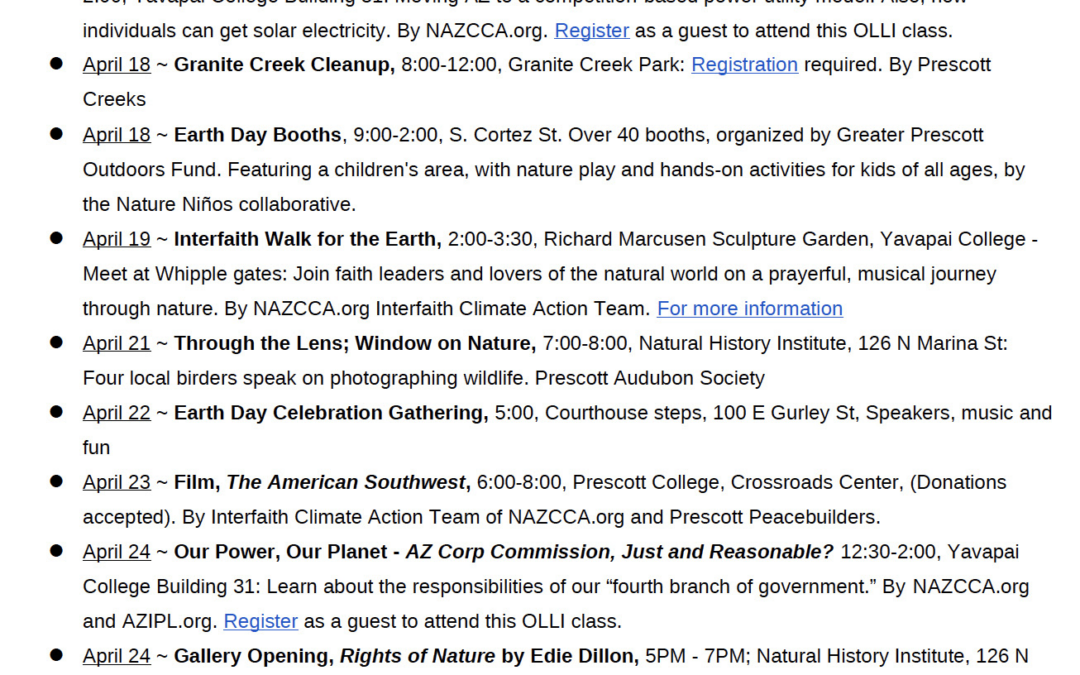The height and width of the screenshot is (675, 1080).
Task: Click April 18 date before Earth Day Booths
Action: coord(116,135)
